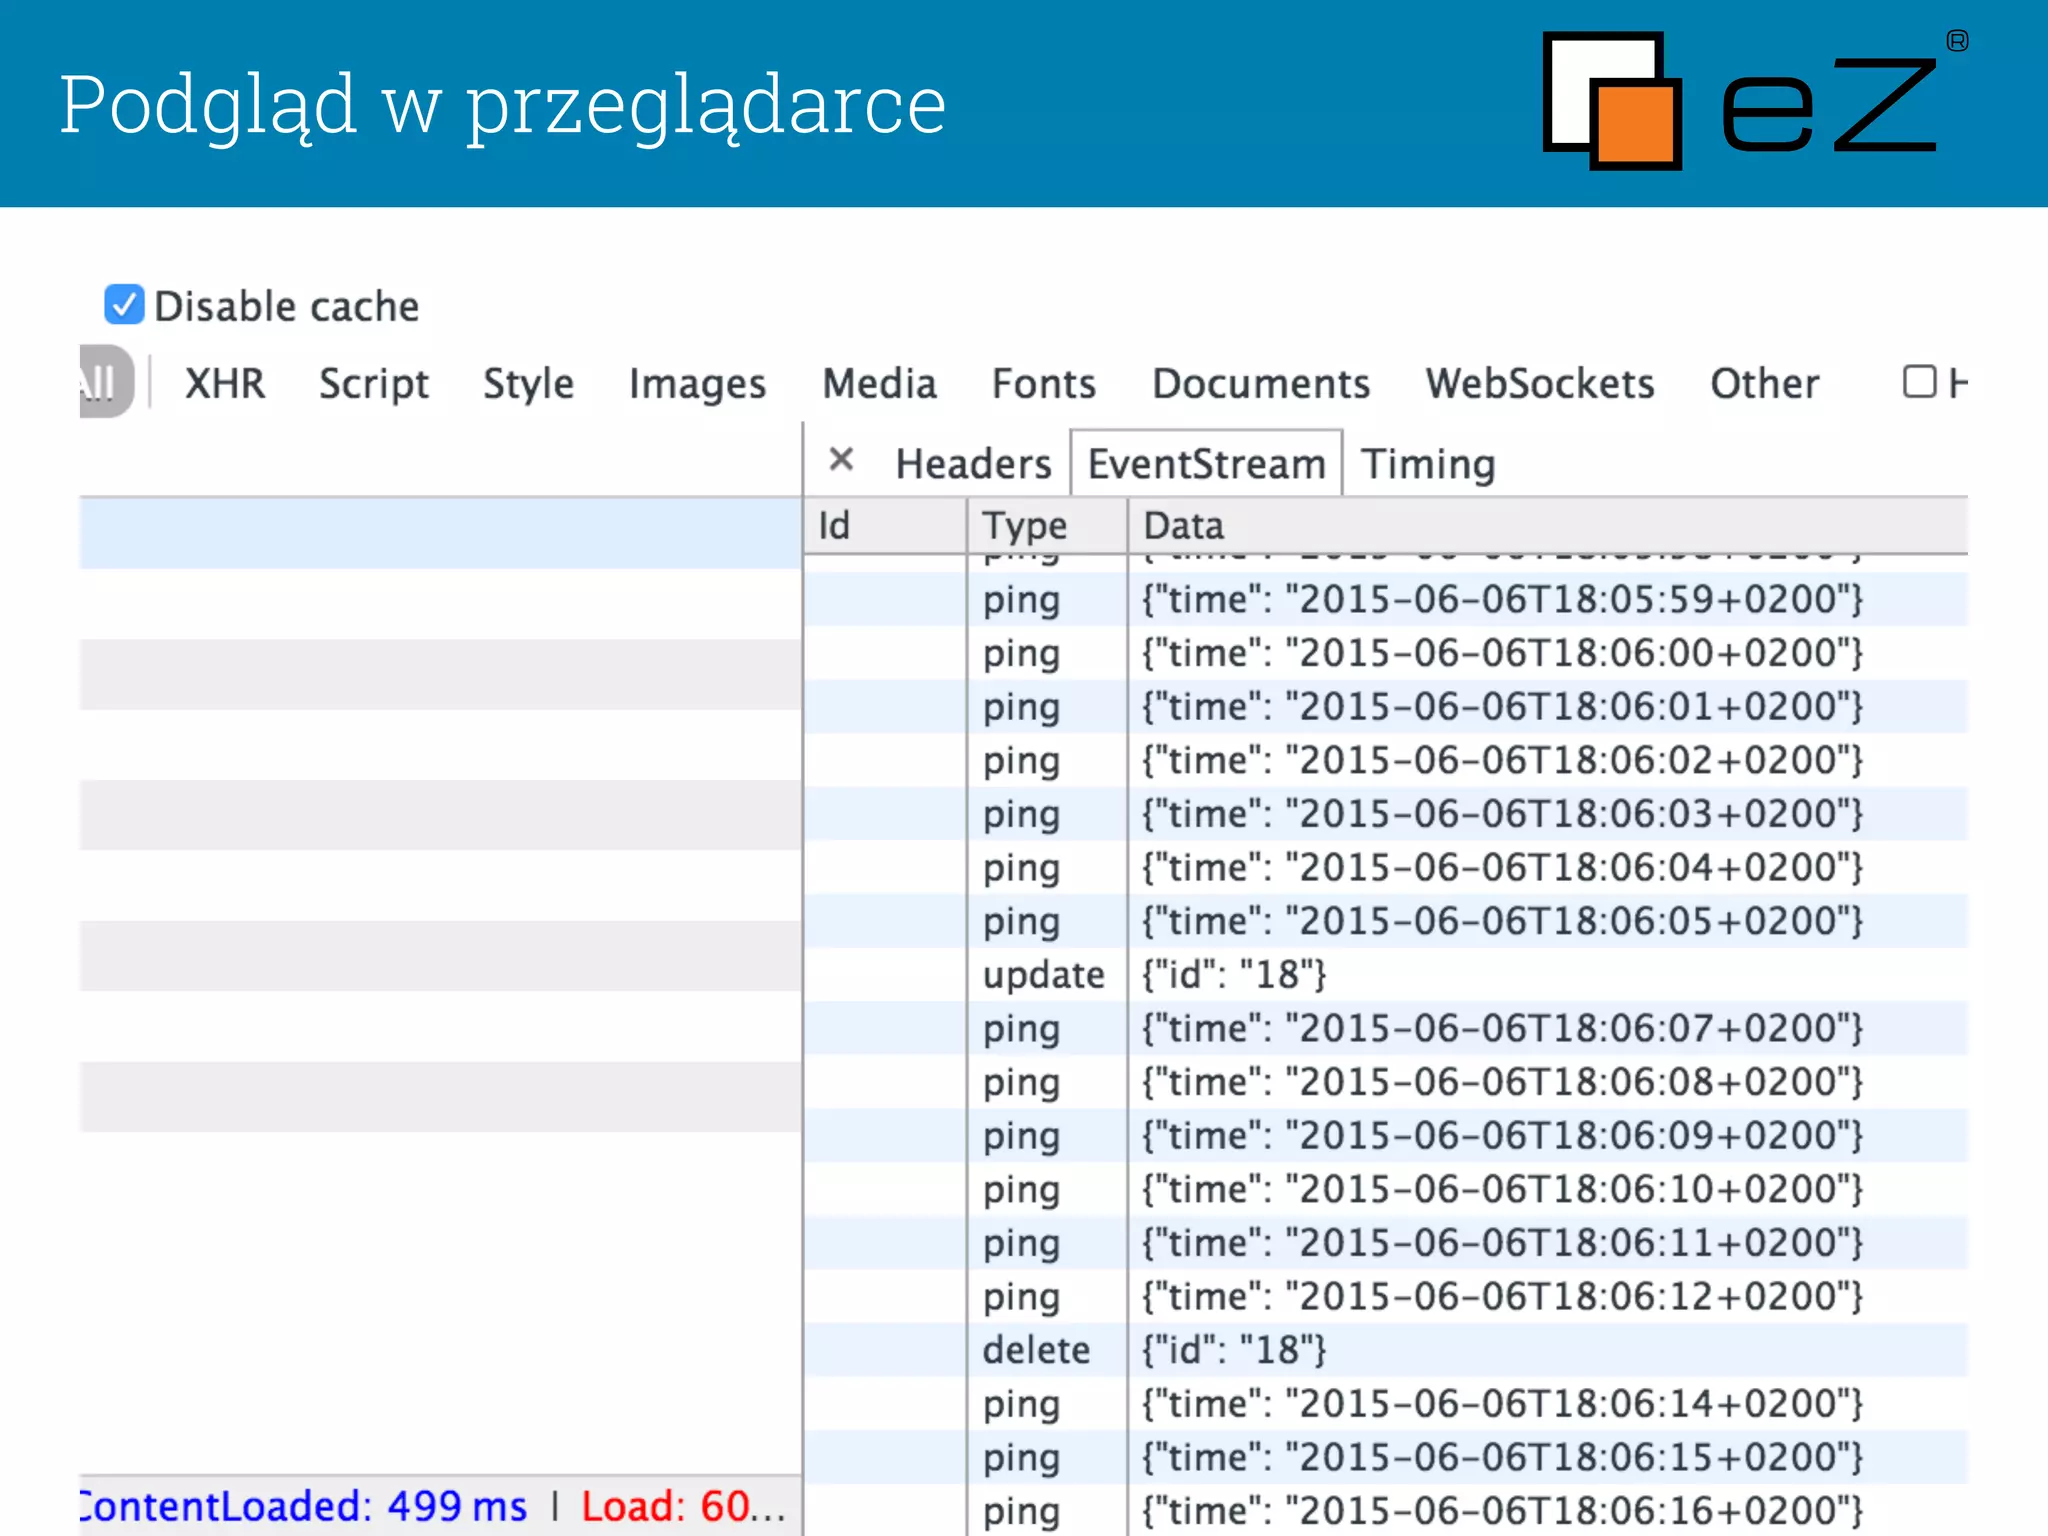Select the All filter button
Screen dimensions: 2048x1536
[103, 382]
